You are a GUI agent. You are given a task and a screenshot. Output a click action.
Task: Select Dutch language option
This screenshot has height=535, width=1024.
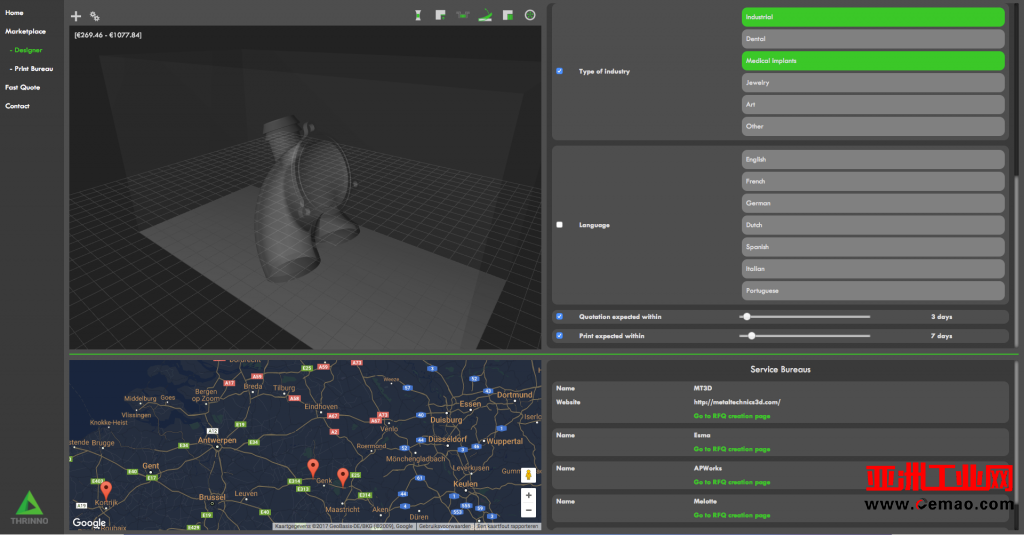coord(872,225)
